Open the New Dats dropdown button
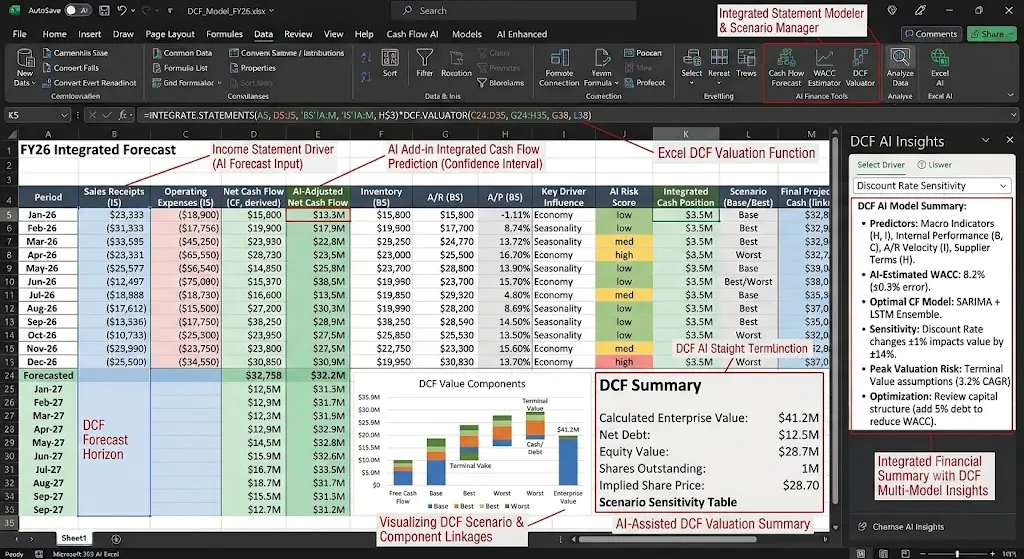The image size is (1024, 559). (x=24, y=67)
